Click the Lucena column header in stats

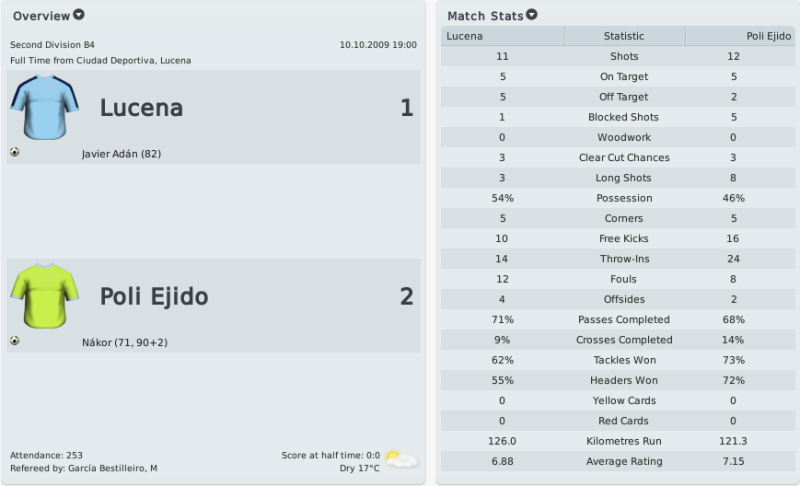pyautogui.click(x=503, y=36)
